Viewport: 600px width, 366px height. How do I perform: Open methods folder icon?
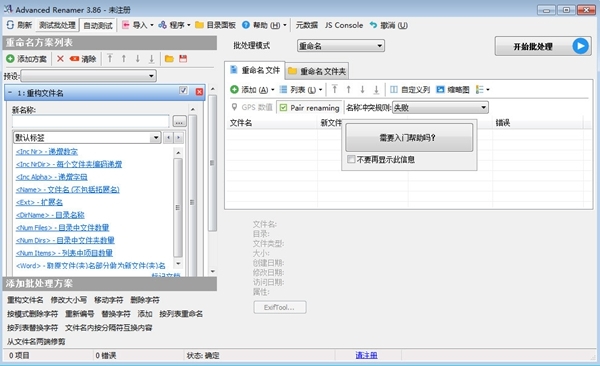[x=169, y=59]
